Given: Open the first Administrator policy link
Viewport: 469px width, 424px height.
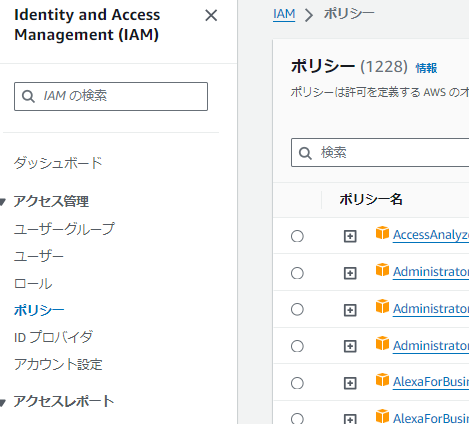Looking at the screenshot, I should [431, 272].
